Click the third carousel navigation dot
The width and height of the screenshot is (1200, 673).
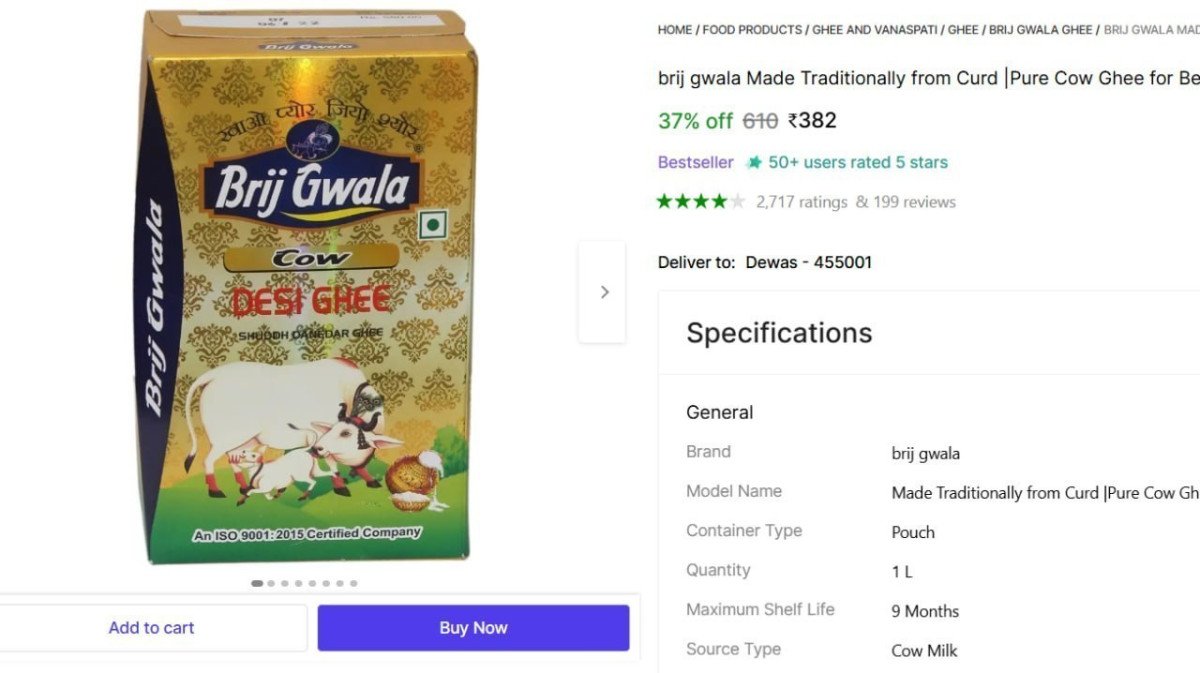click(285, 582)
